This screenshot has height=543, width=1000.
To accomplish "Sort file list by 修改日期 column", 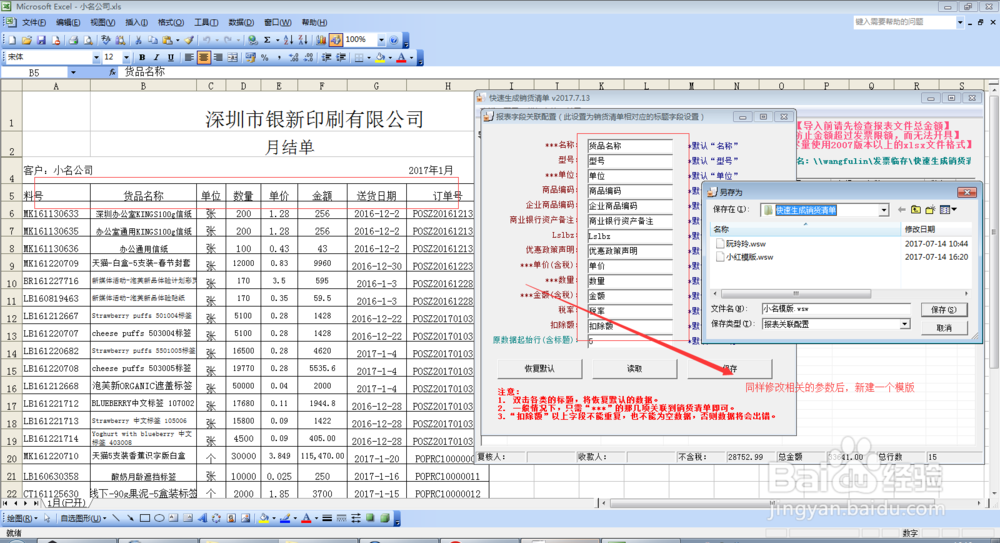I will tap(935, 228).
